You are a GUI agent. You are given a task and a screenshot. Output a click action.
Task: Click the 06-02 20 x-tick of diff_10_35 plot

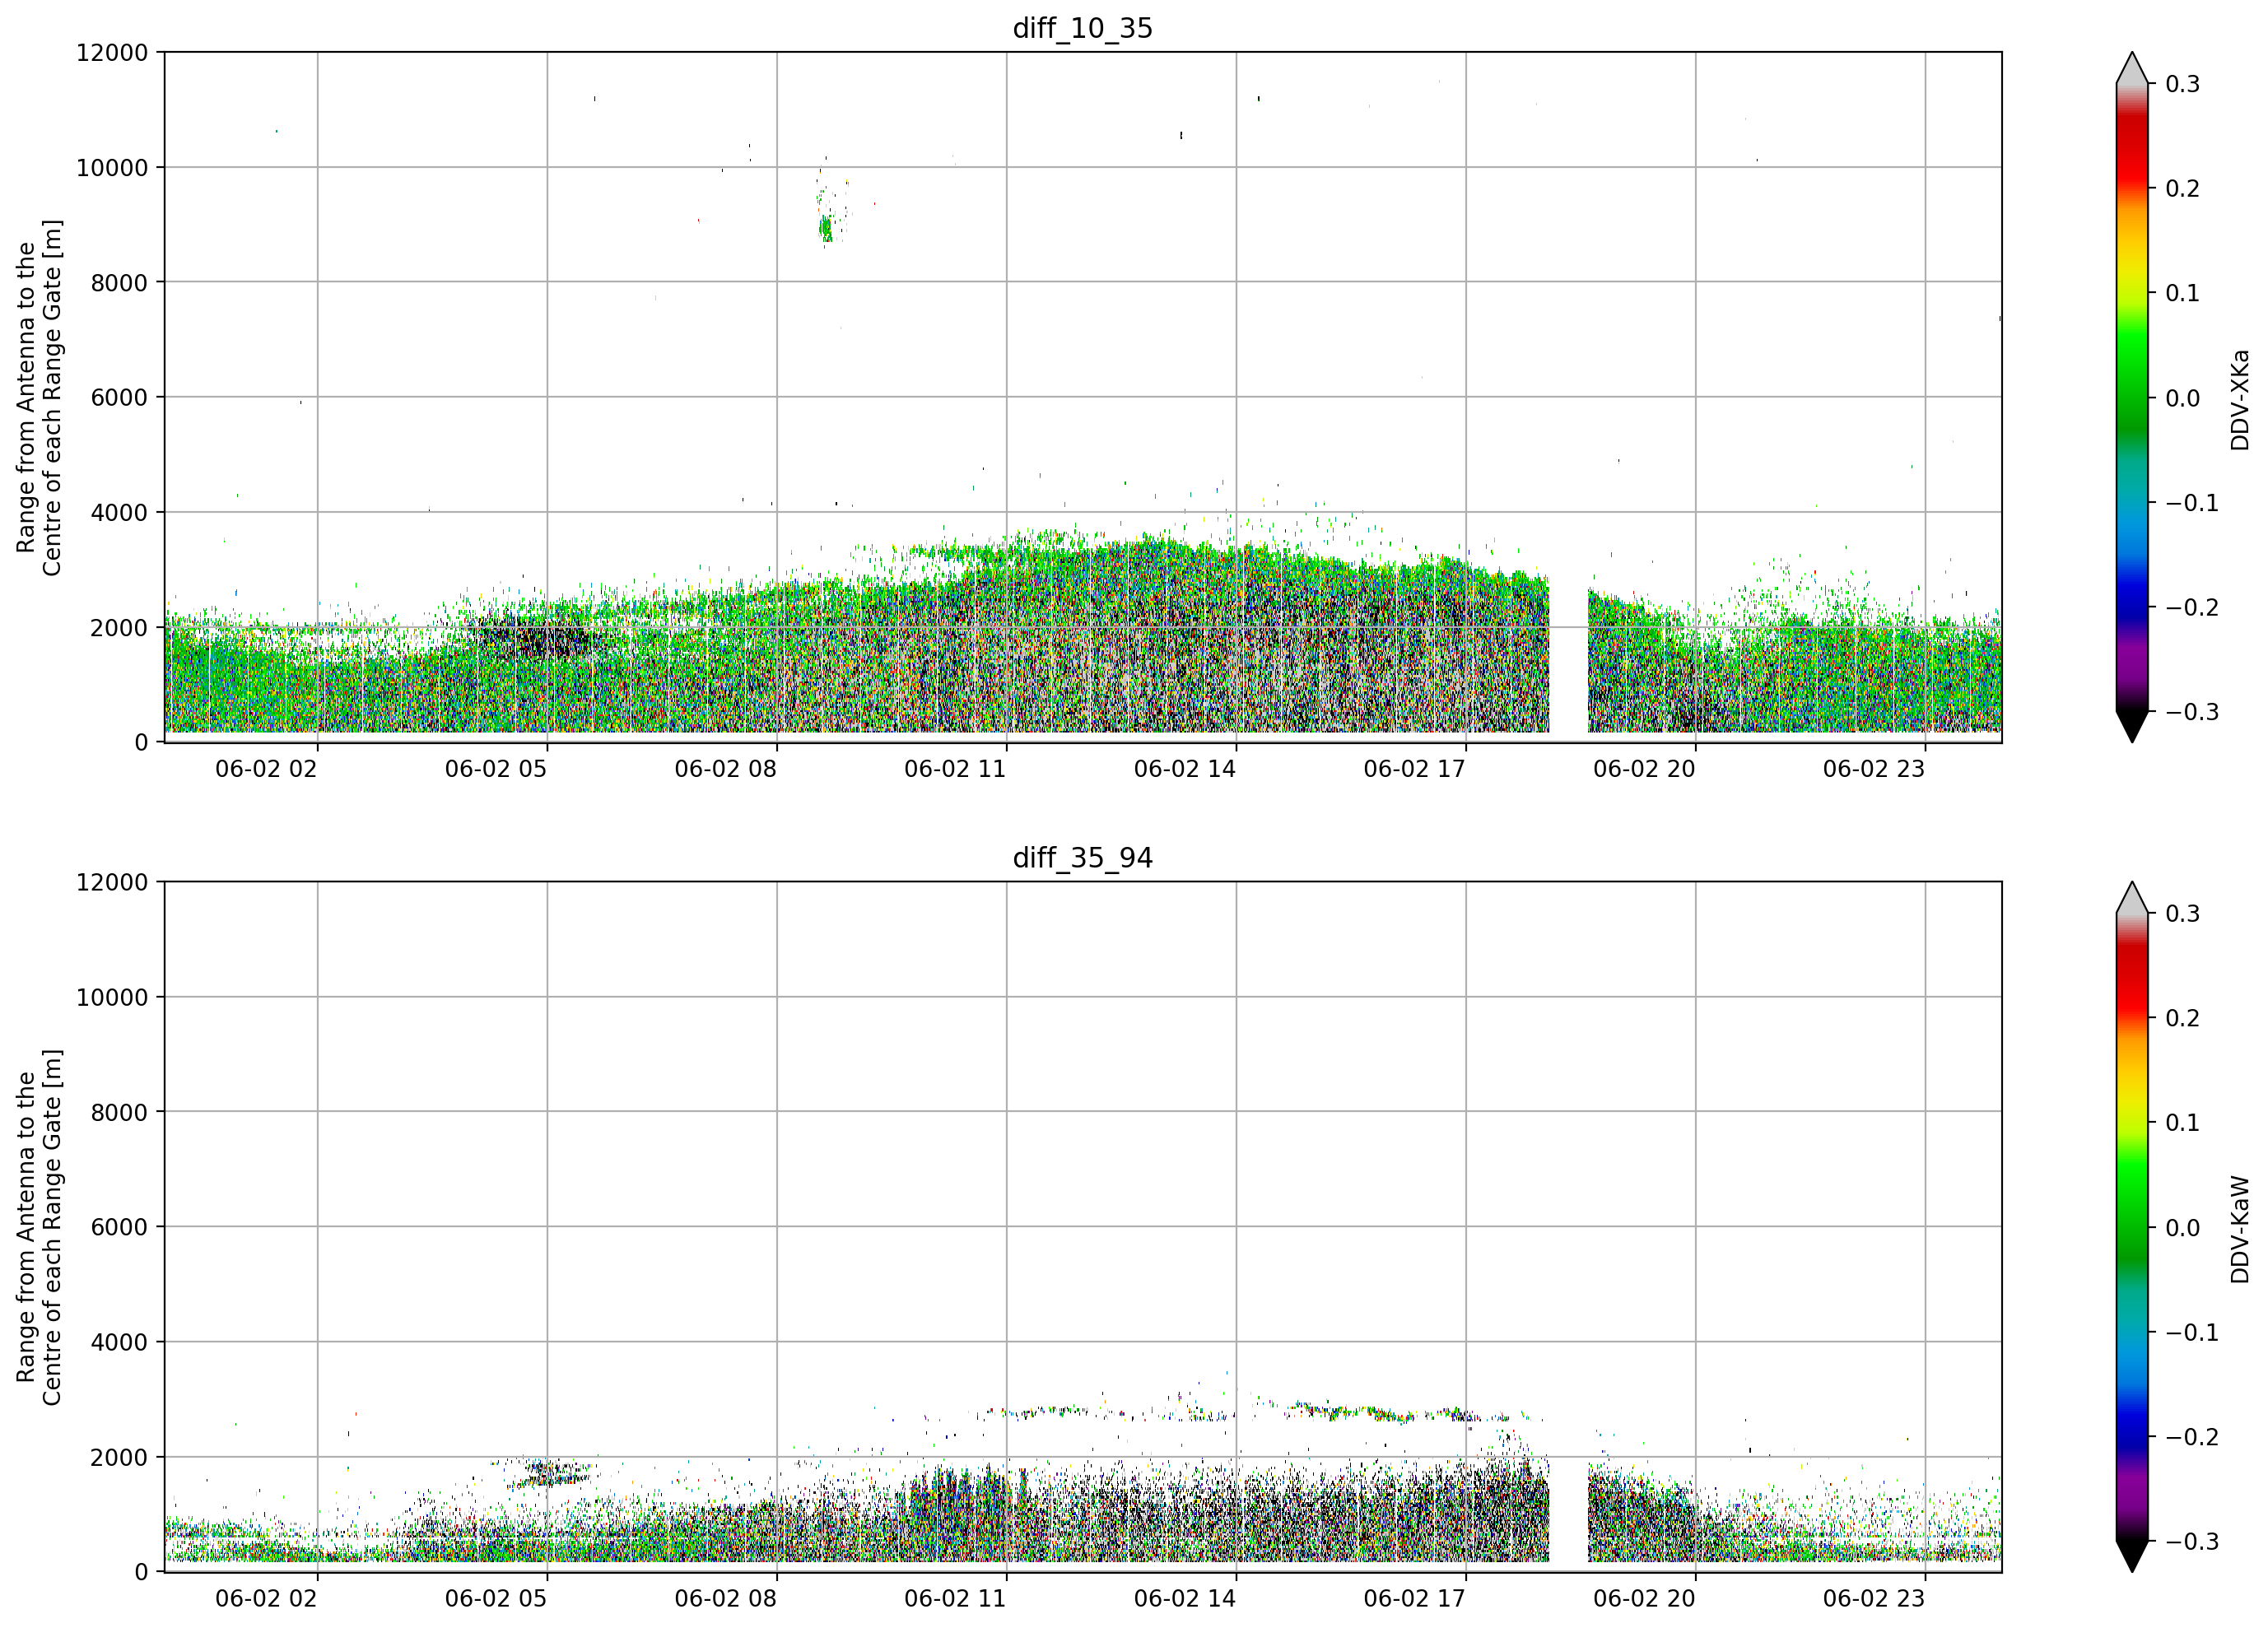1644,769
